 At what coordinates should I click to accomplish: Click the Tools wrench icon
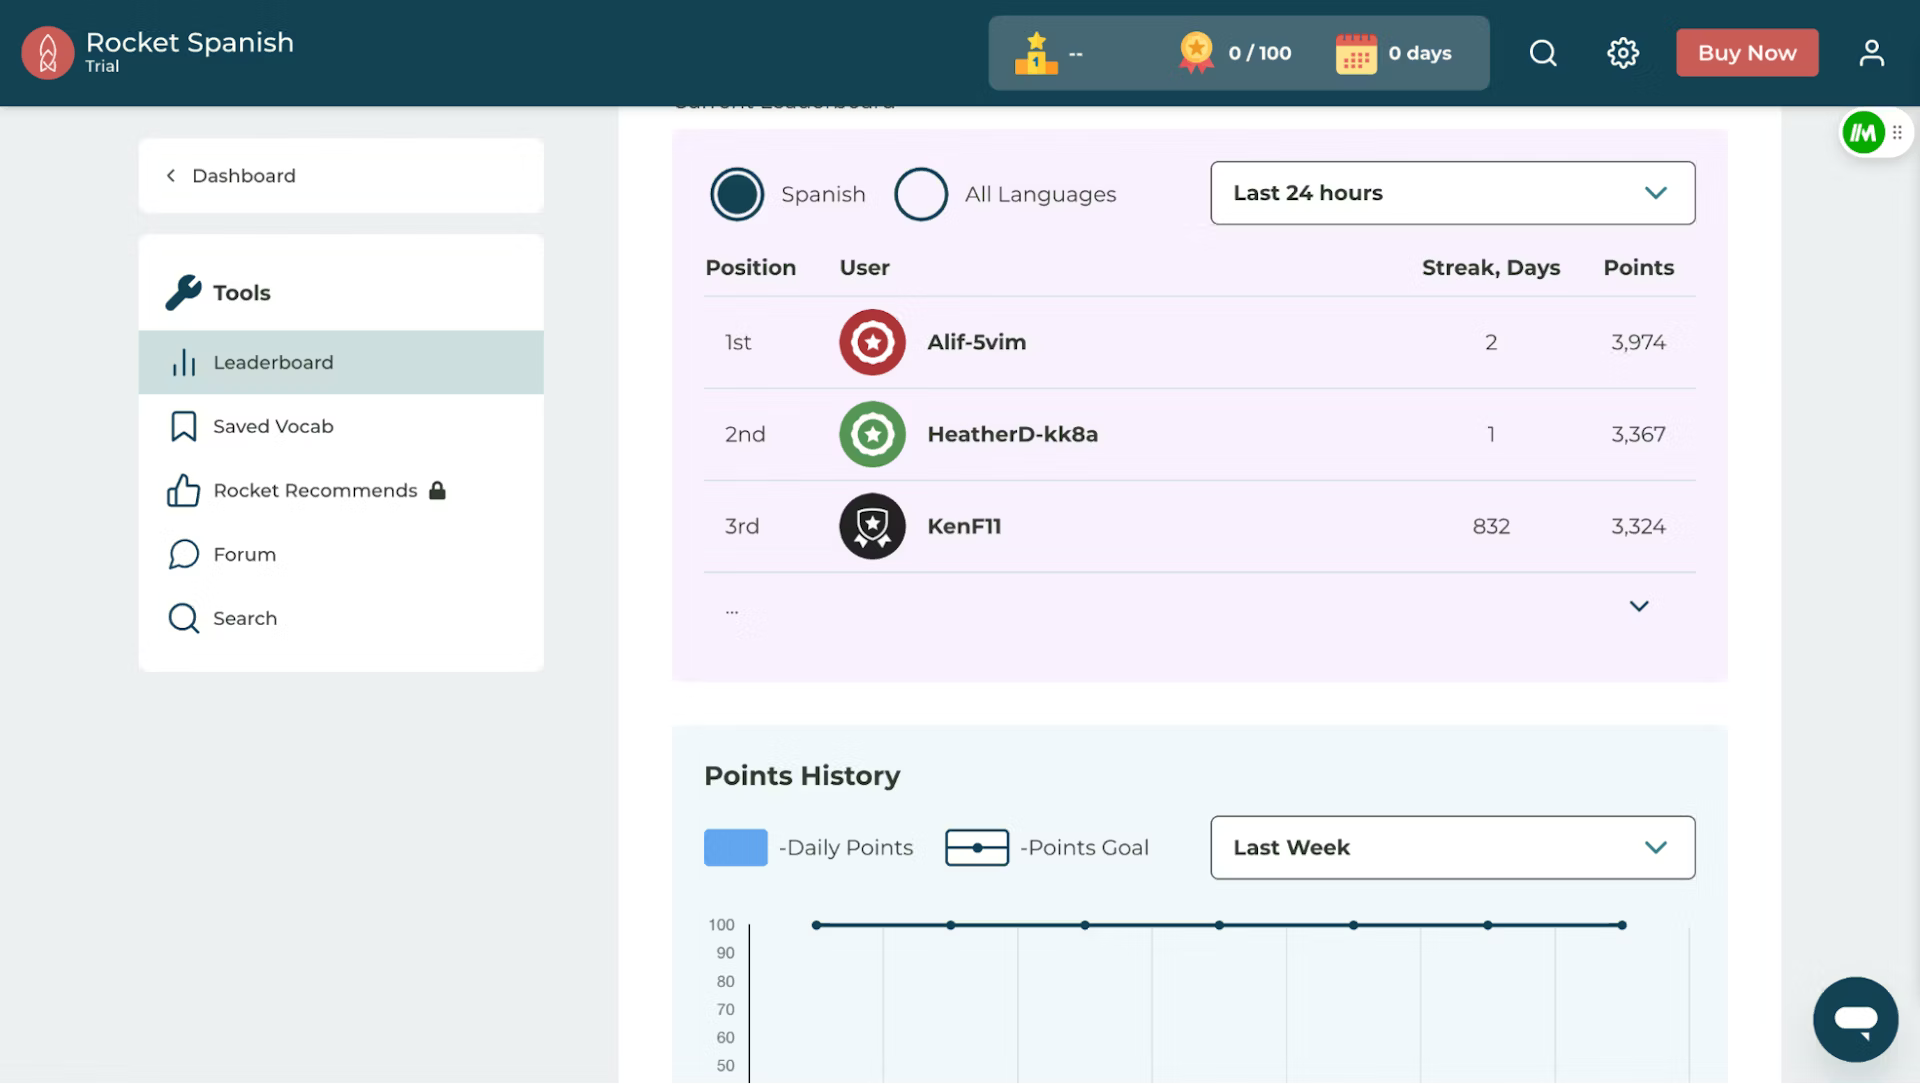(x=183, y=292)
